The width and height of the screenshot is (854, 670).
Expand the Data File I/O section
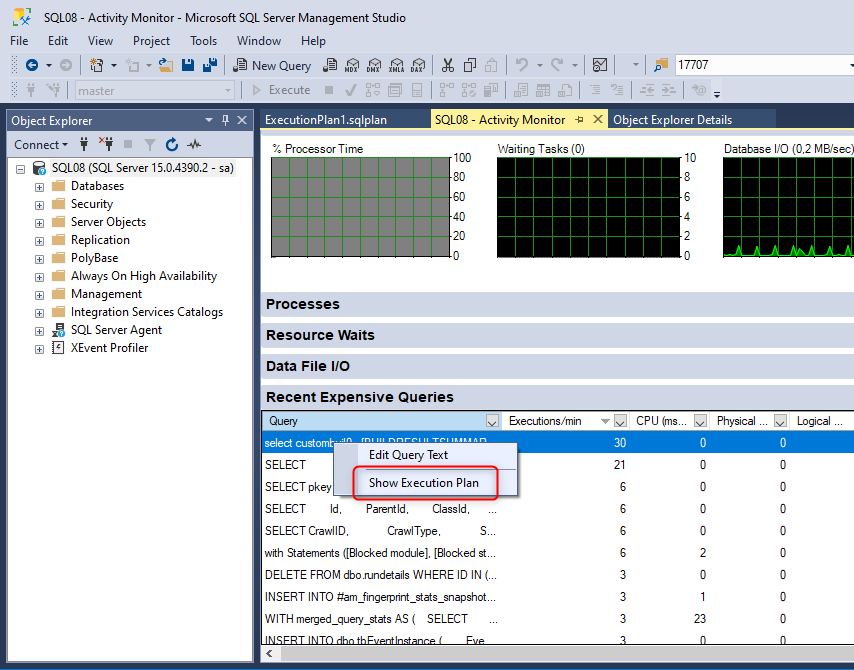tap(558, 366)
